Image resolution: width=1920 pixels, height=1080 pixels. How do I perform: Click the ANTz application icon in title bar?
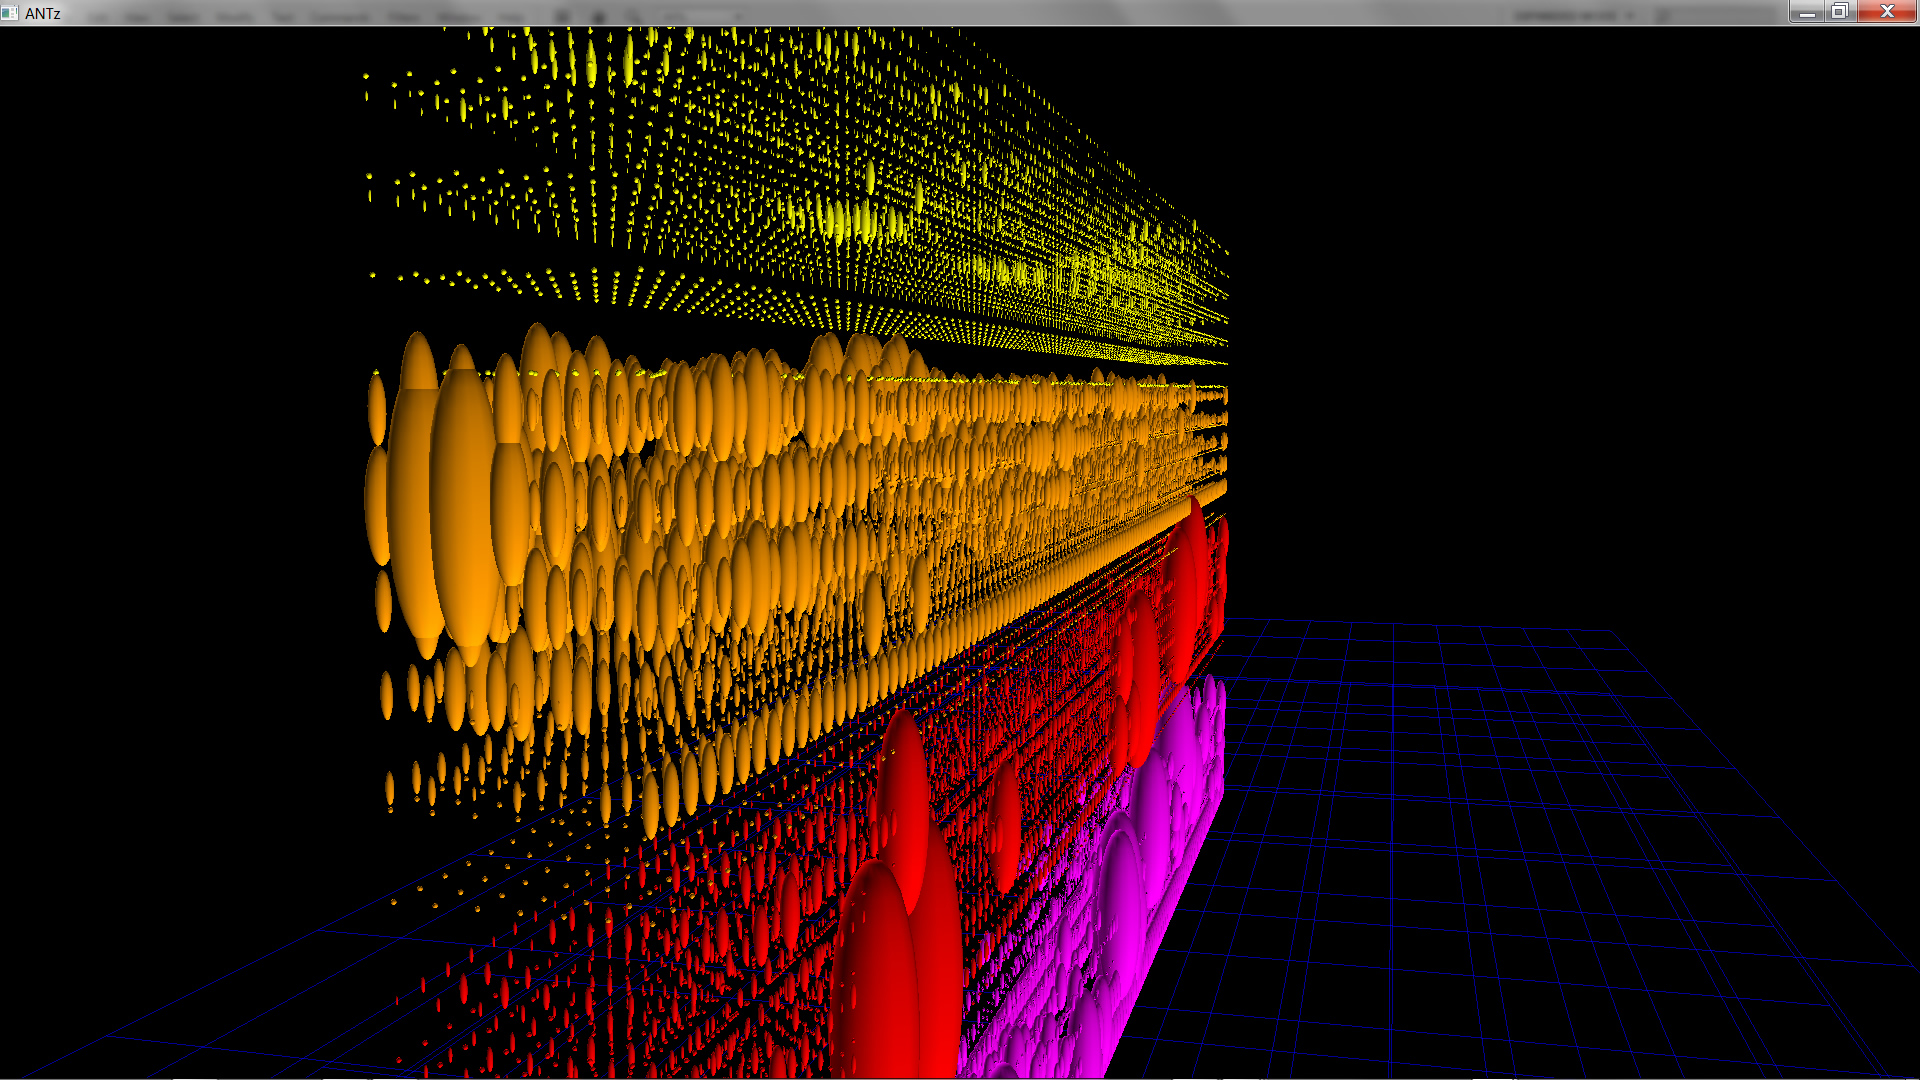click(x=10, y=13)
